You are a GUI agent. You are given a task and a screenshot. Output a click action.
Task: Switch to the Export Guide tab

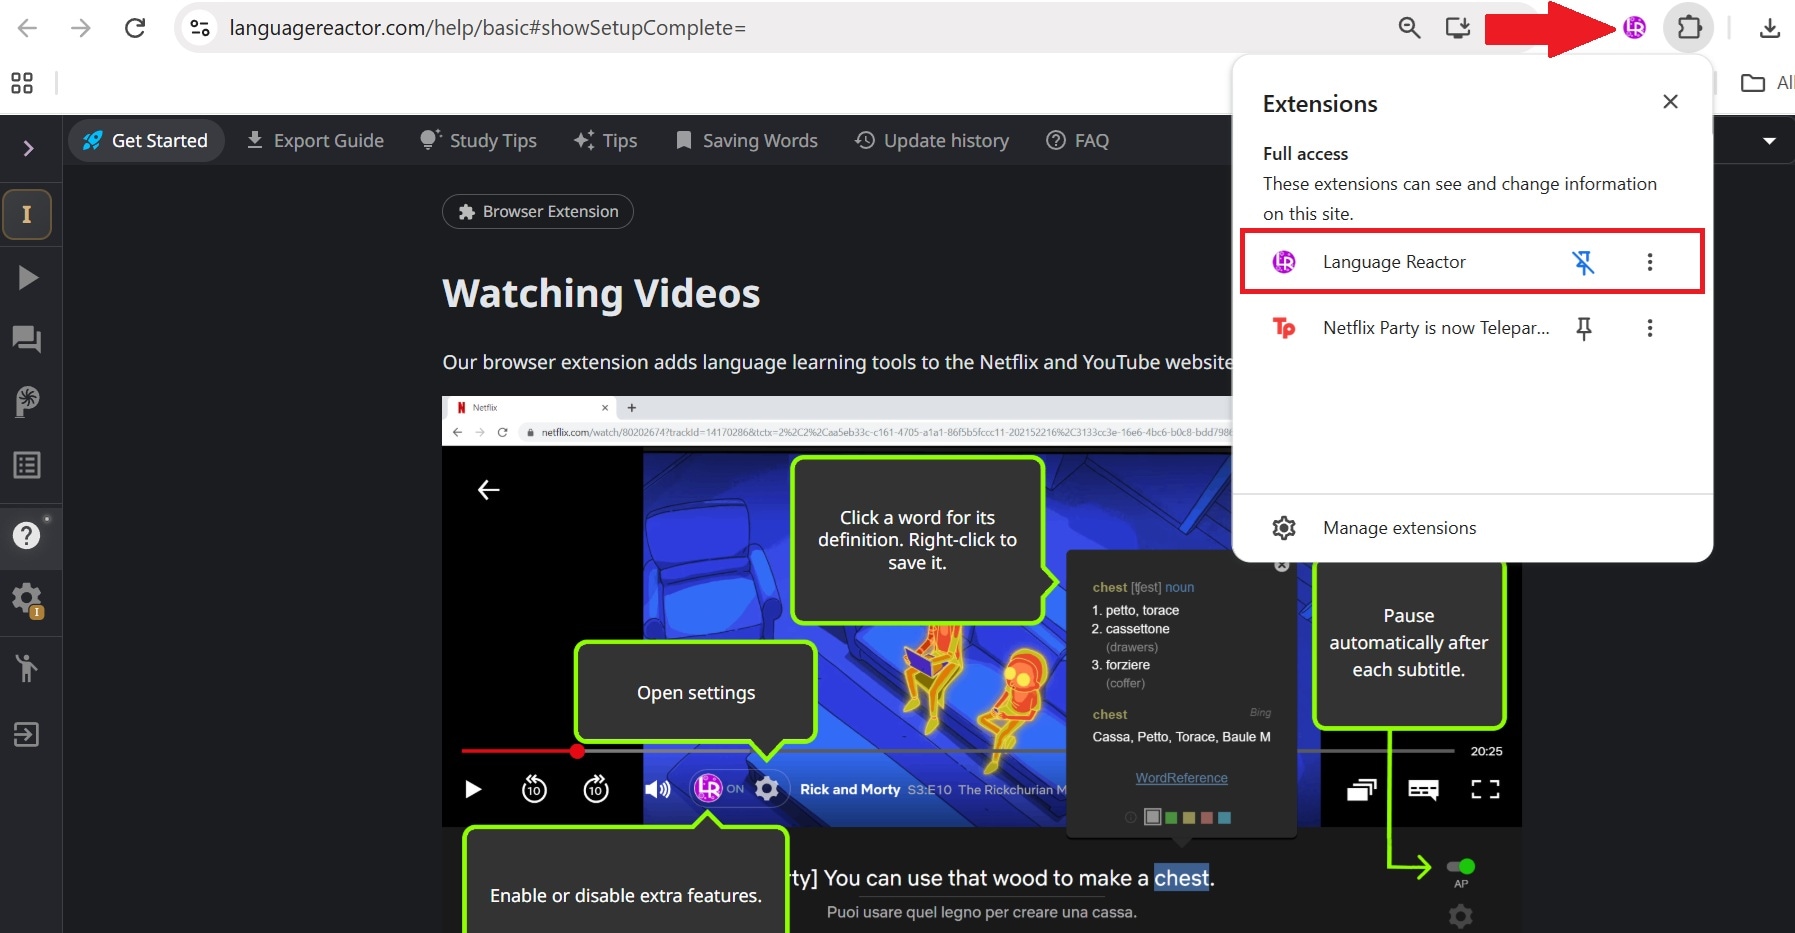tap(315, 141)
